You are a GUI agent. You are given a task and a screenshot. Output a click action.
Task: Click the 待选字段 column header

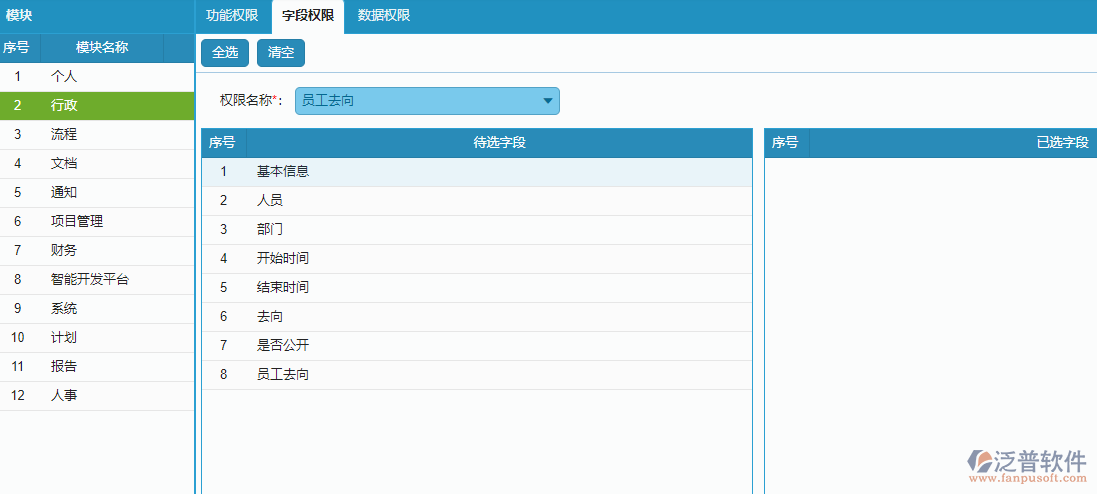(x=500, y=143)
